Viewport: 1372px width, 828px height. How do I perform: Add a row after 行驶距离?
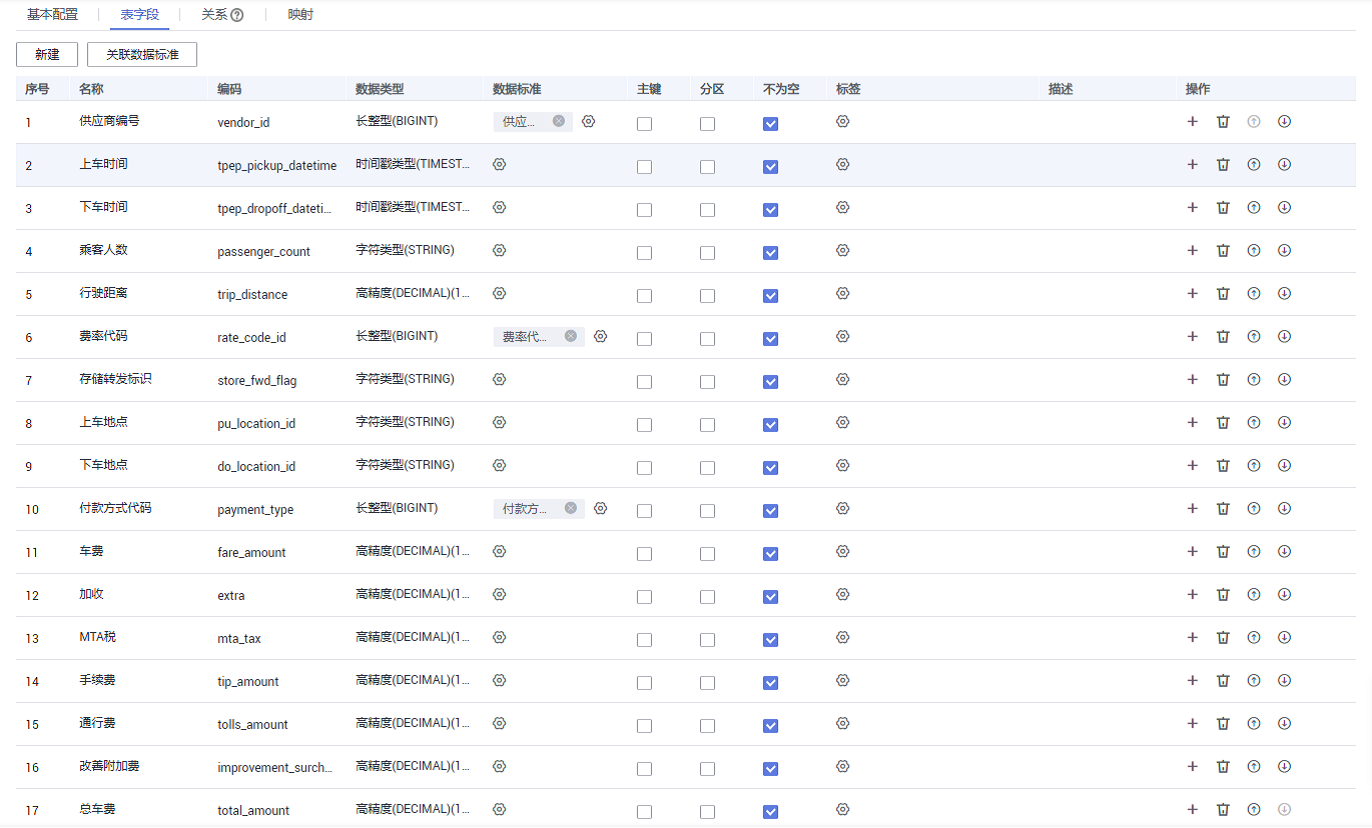1192,294
